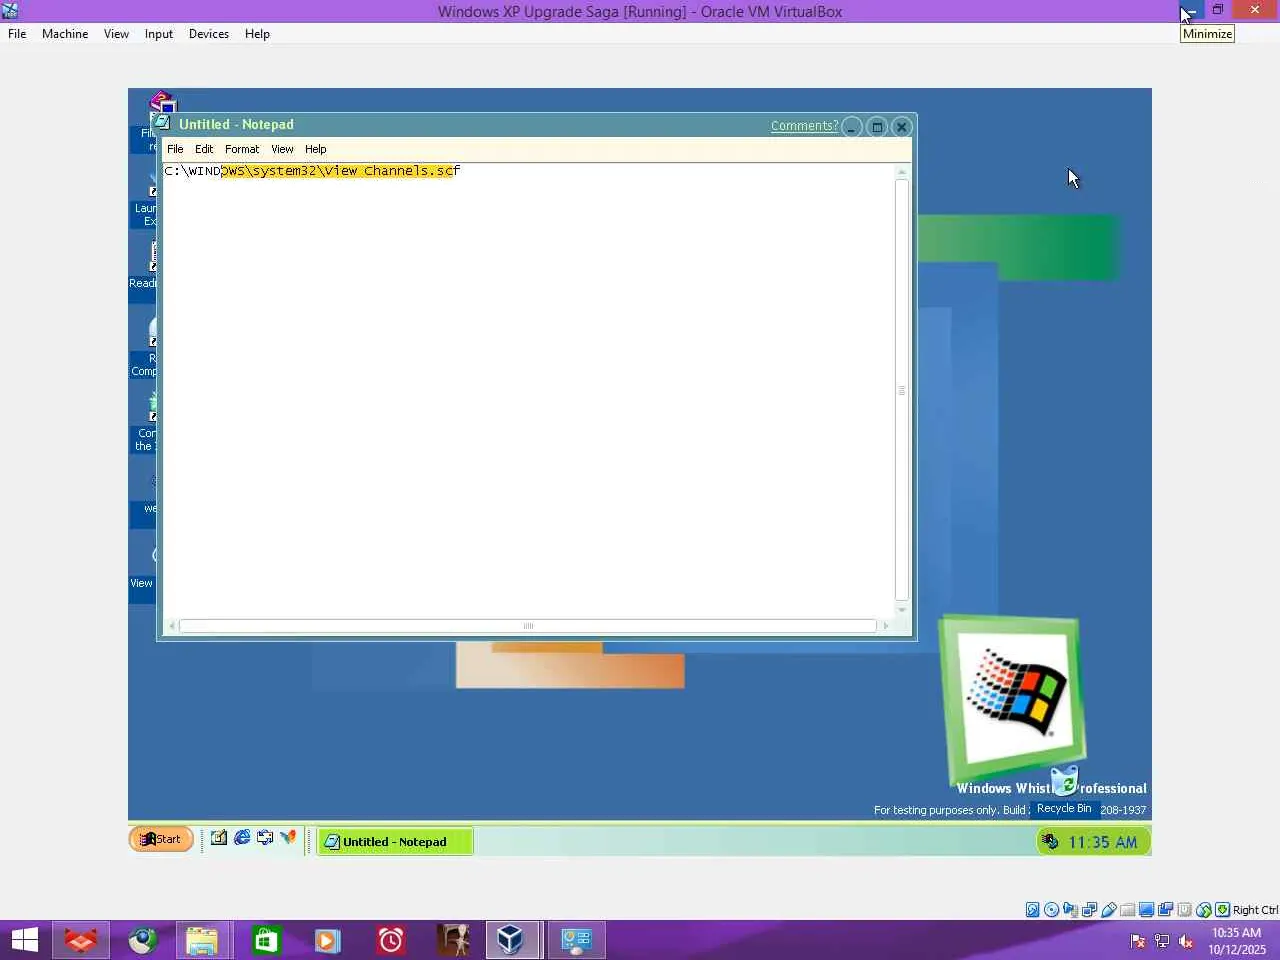Open the VirtualBox Machine menu
The height and width of the screenshot is (960, 1280).
tap(65, 34)
